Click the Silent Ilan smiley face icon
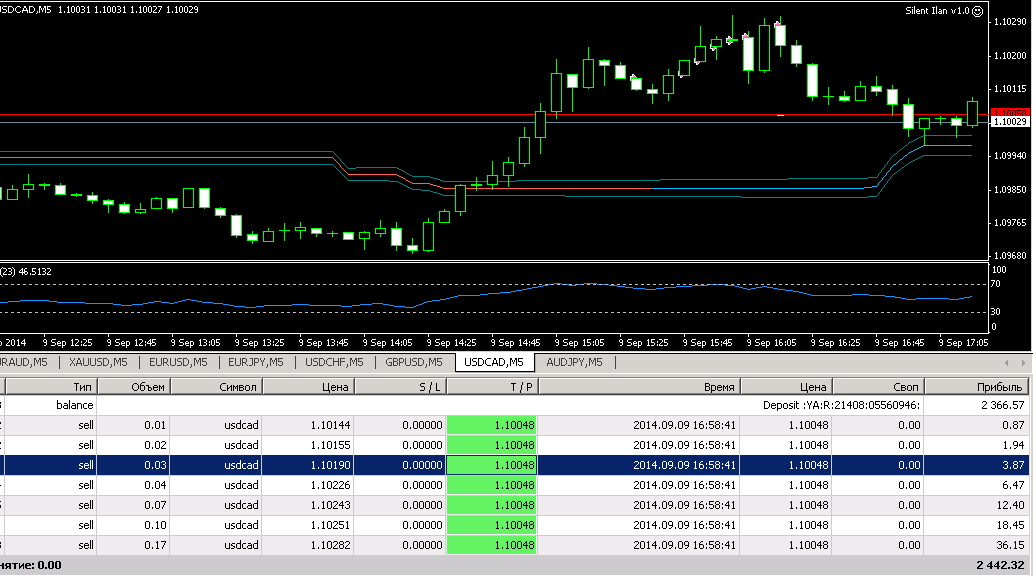 (x=978, y=11)
